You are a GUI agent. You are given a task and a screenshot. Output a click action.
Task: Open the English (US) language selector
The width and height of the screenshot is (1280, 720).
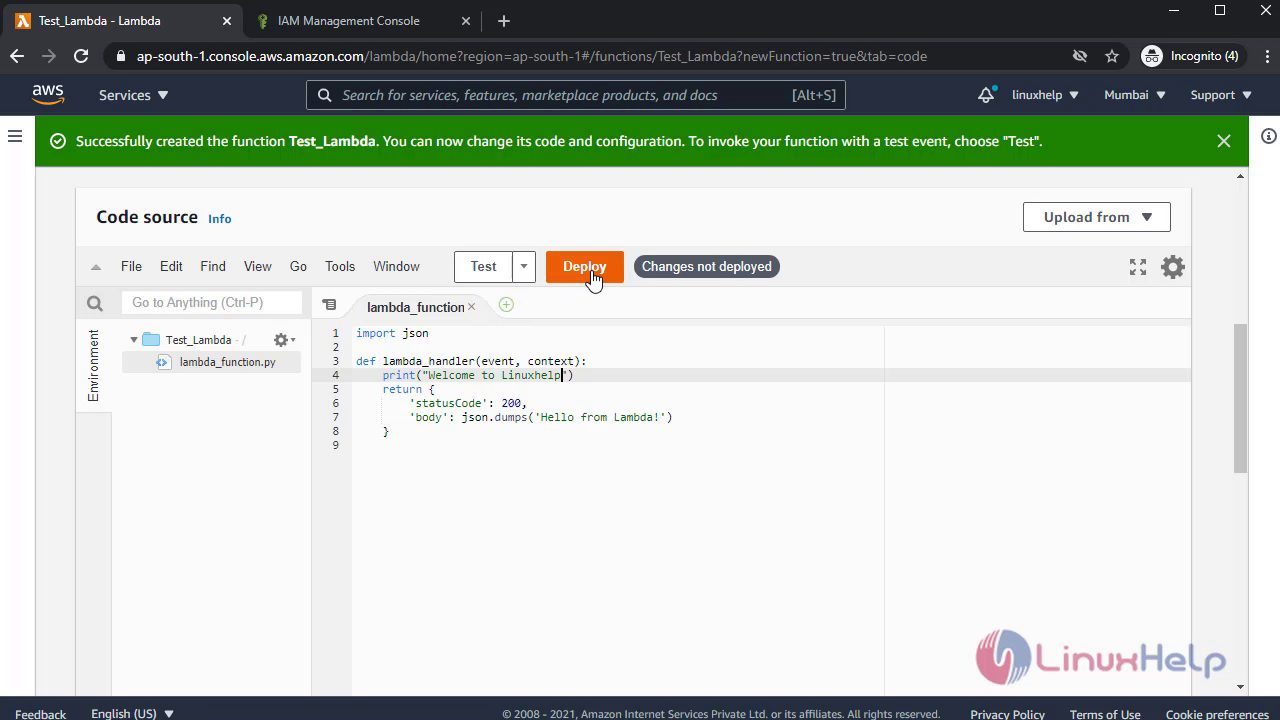click(x=132, y=713)
